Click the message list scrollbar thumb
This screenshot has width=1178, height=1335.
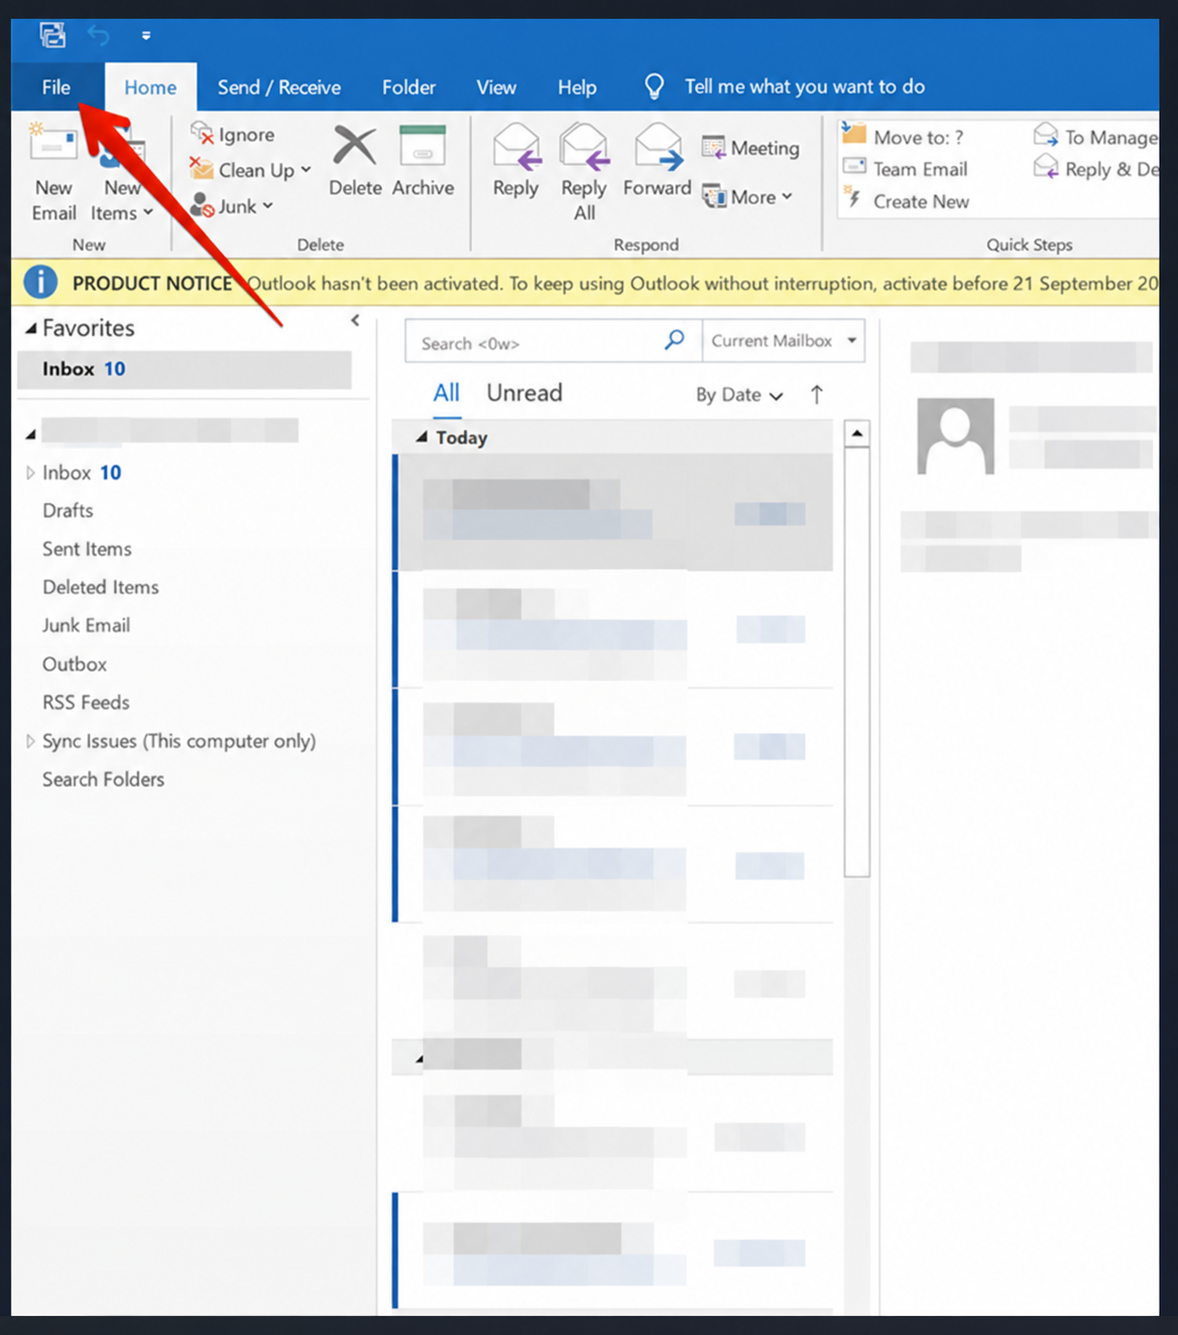pos(857,662)
